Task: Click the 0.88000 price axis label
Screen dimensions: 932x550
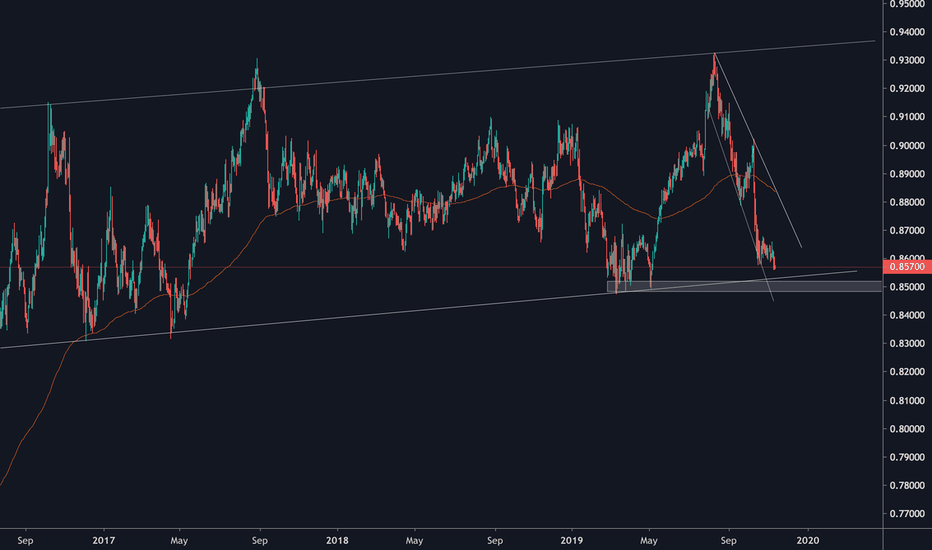Action: (x=907, y=202)
